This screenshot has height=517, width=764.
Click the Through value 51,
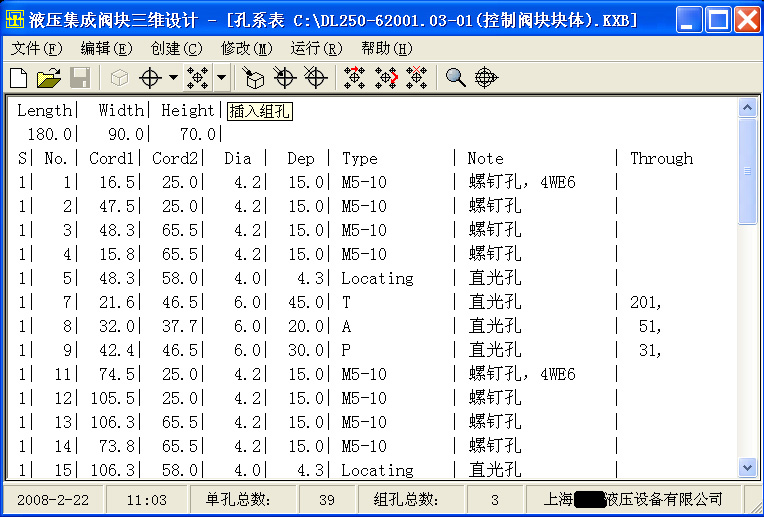[x=650, y=326]
